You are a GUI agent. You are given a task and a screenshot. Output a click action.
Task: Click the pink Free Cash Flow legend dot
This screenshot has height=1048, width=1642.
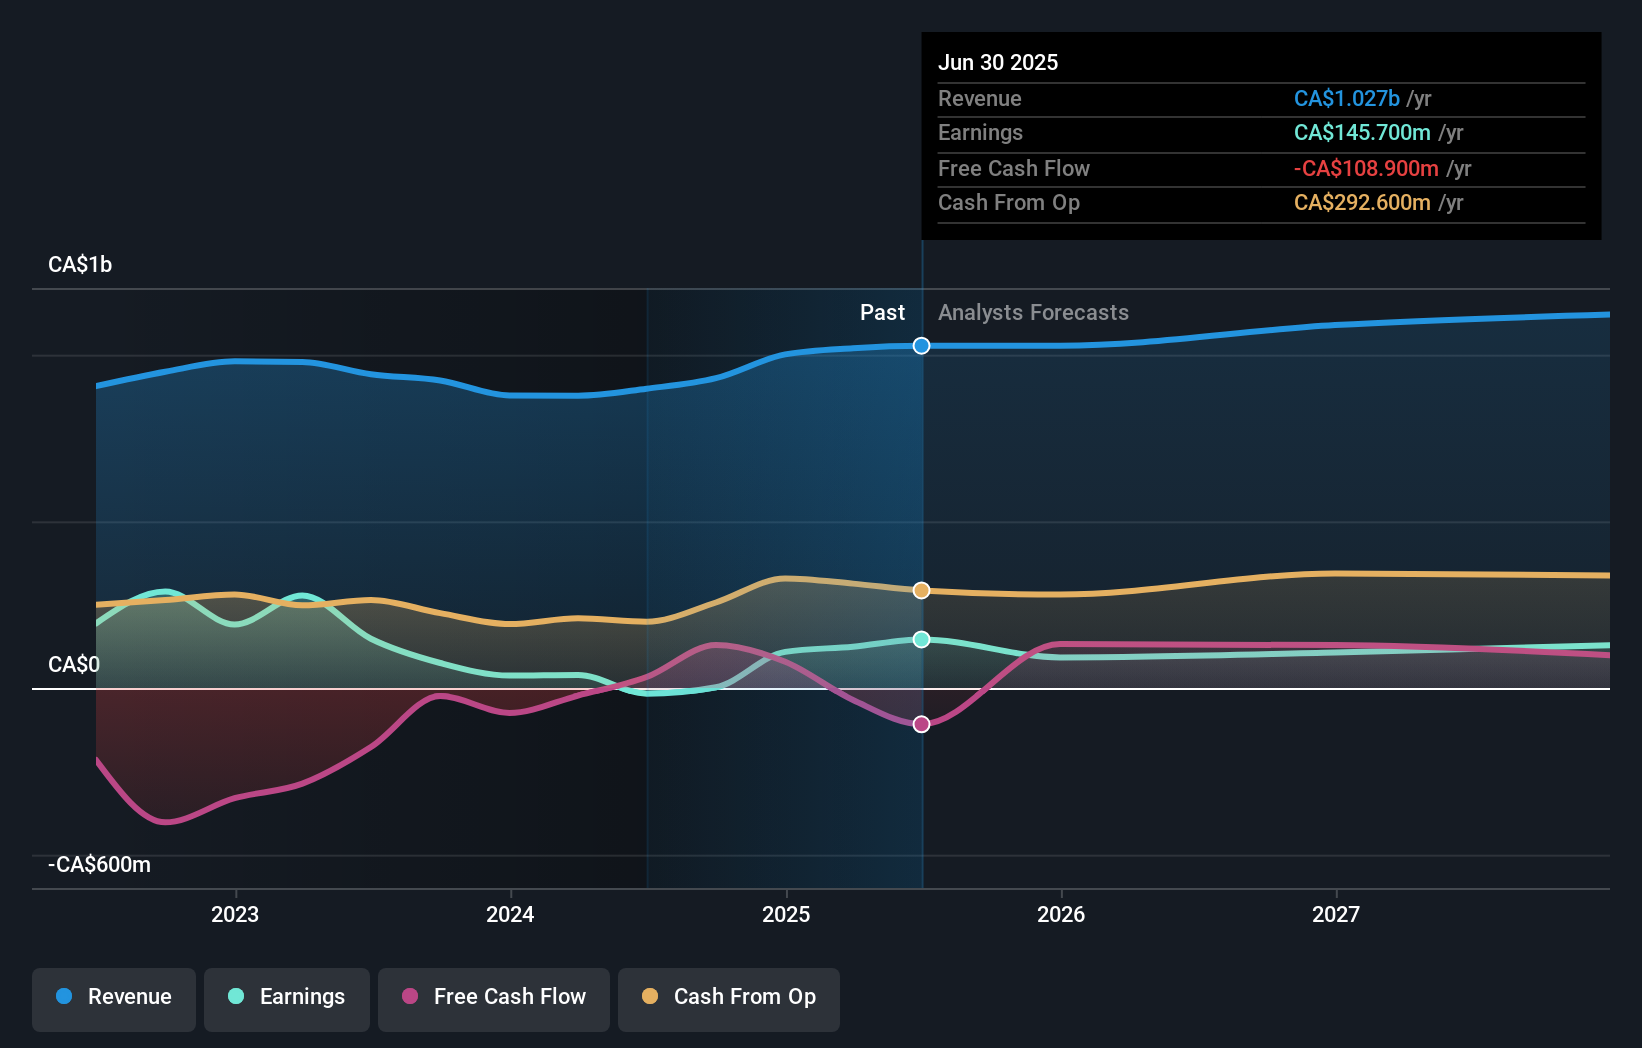coord(410,996)
